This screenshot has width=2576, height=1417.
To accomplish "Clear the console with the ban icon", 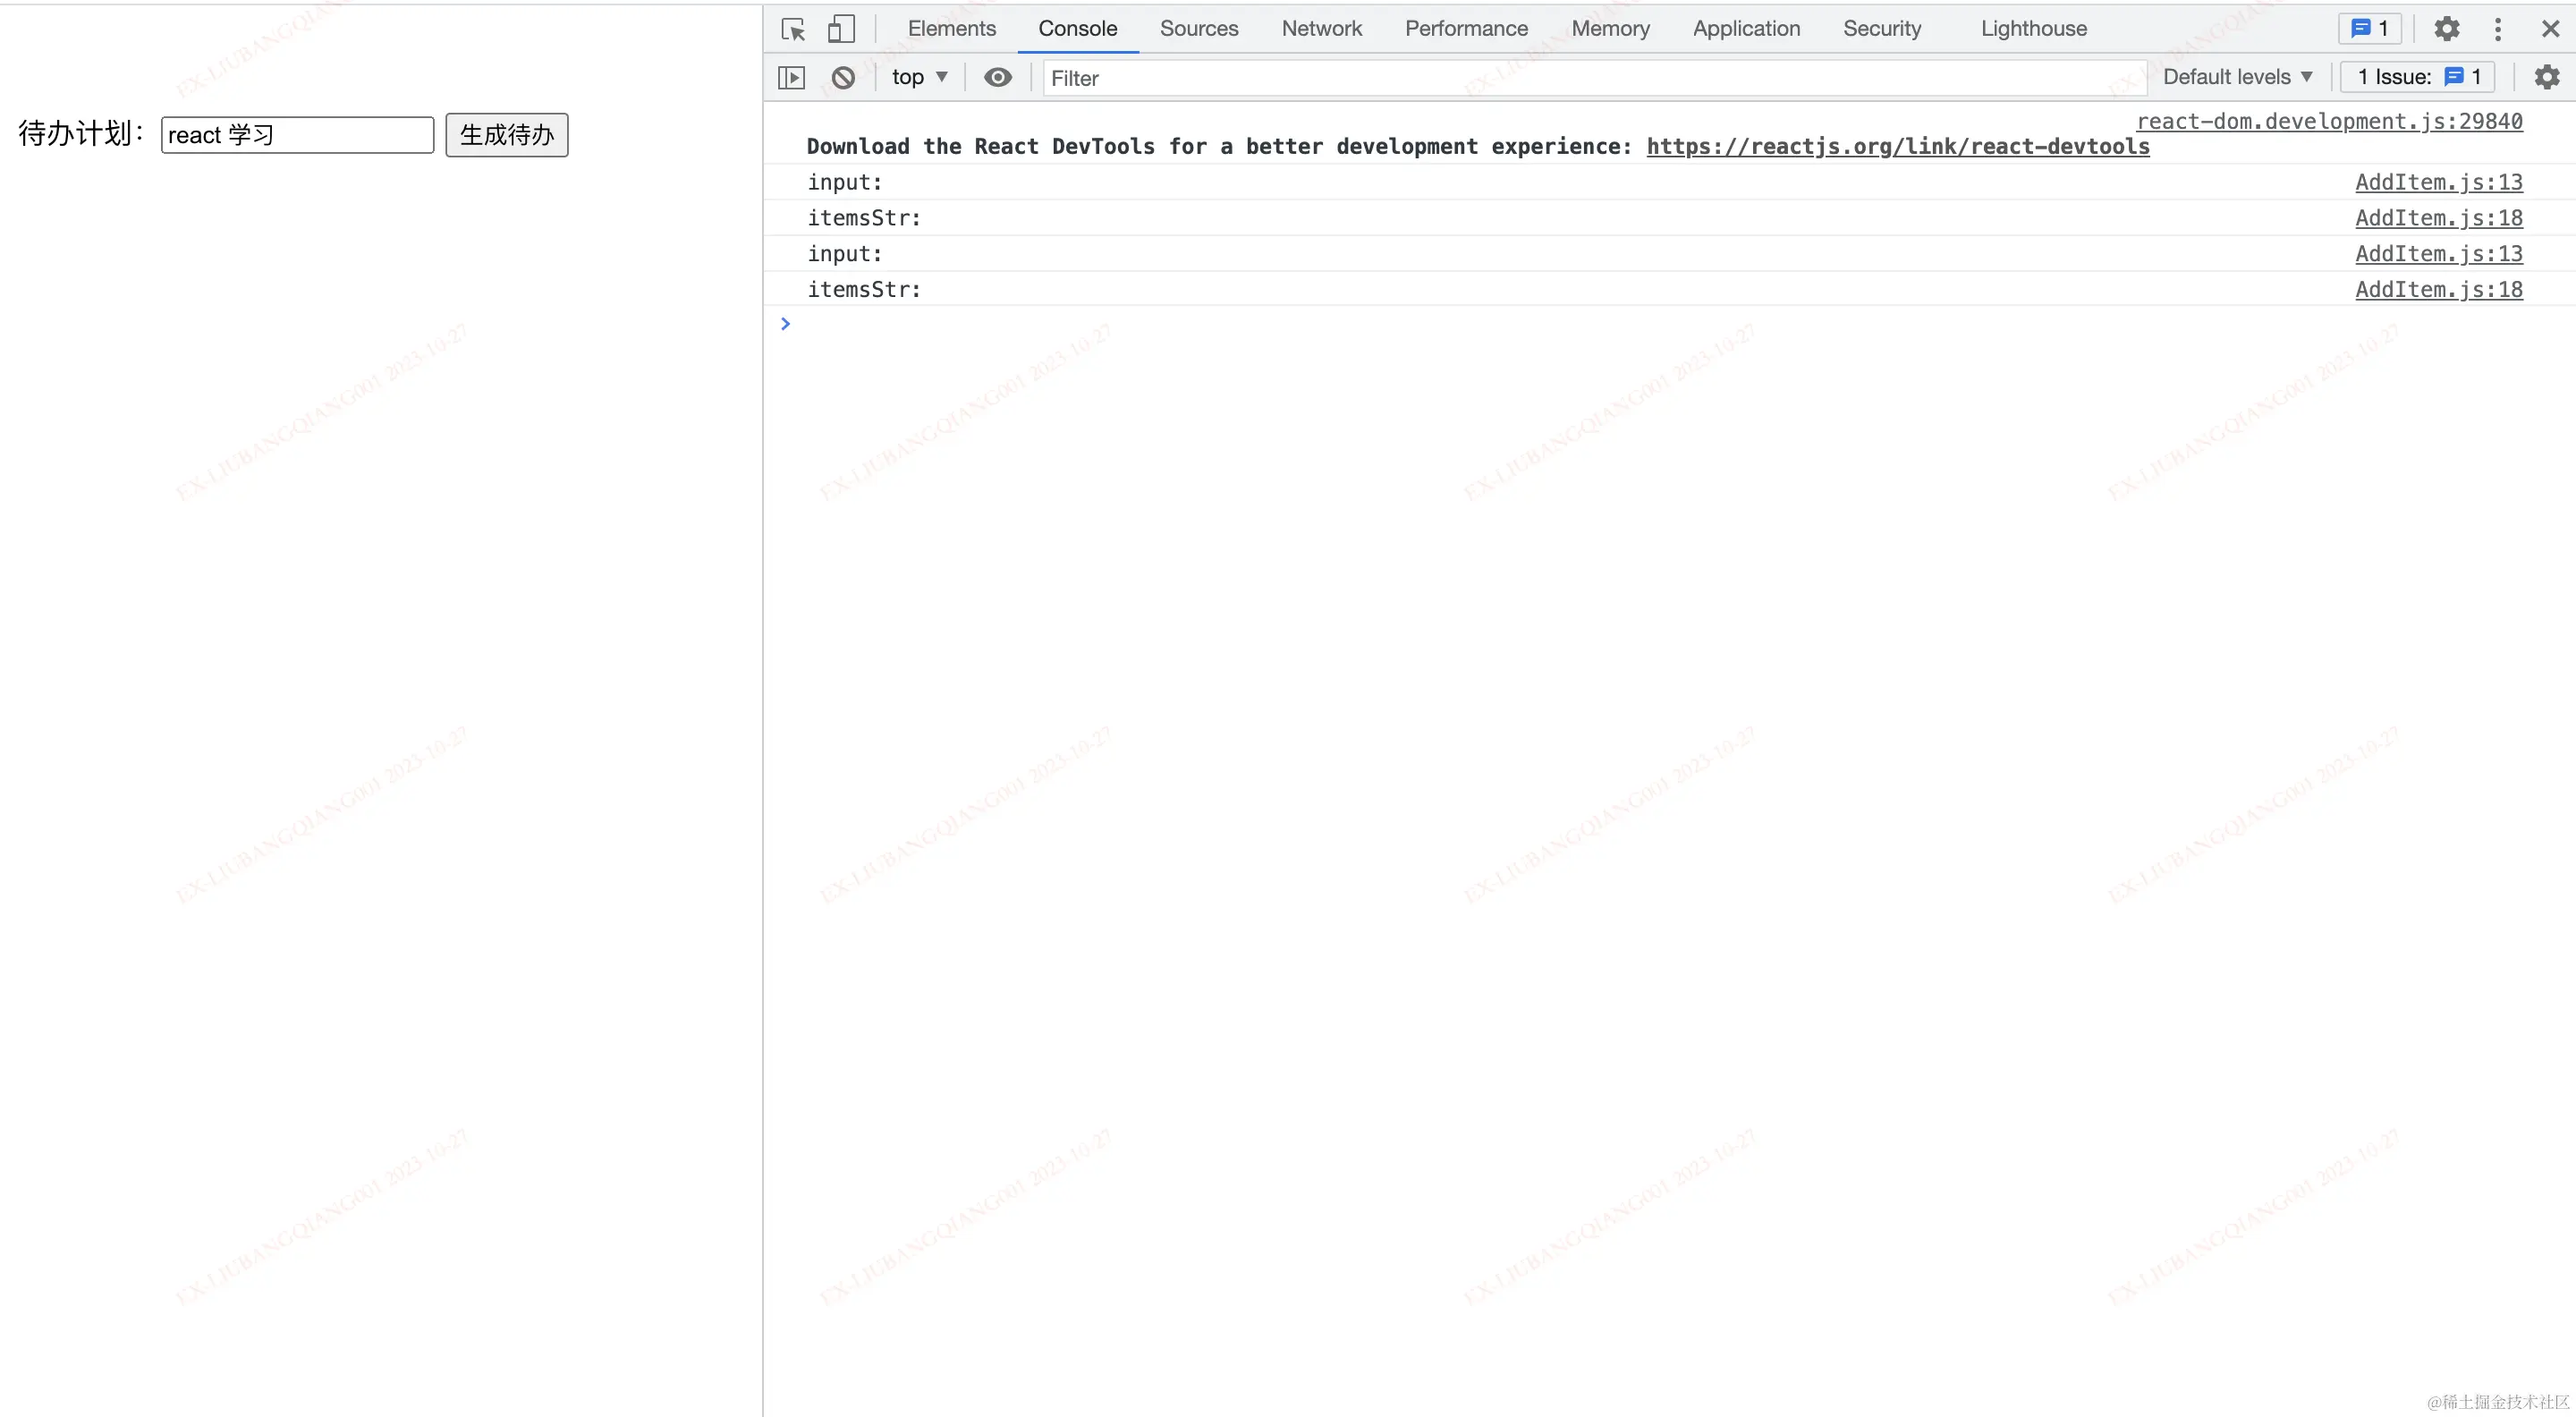I will click(x=843, y=77).
